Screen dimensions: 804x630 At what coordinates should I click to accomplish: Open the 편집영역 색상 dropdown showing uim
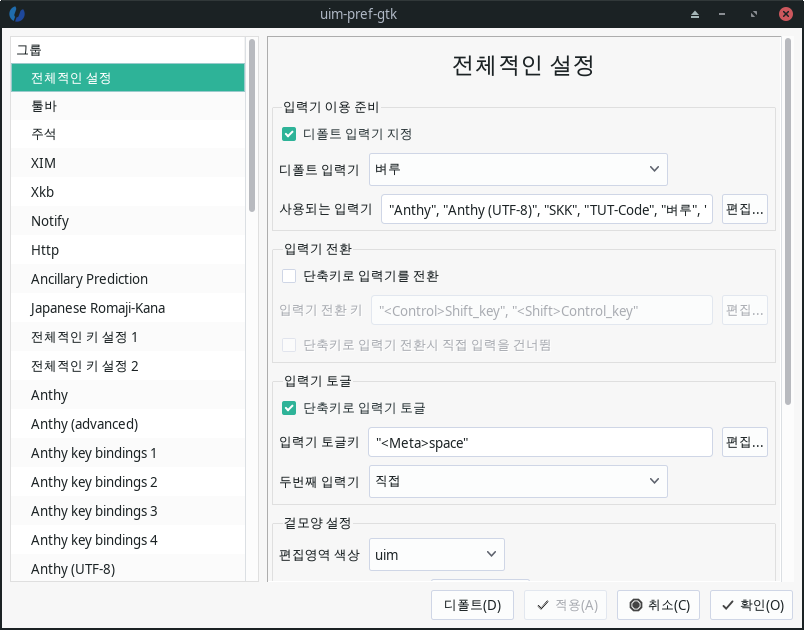click(436, 553)
